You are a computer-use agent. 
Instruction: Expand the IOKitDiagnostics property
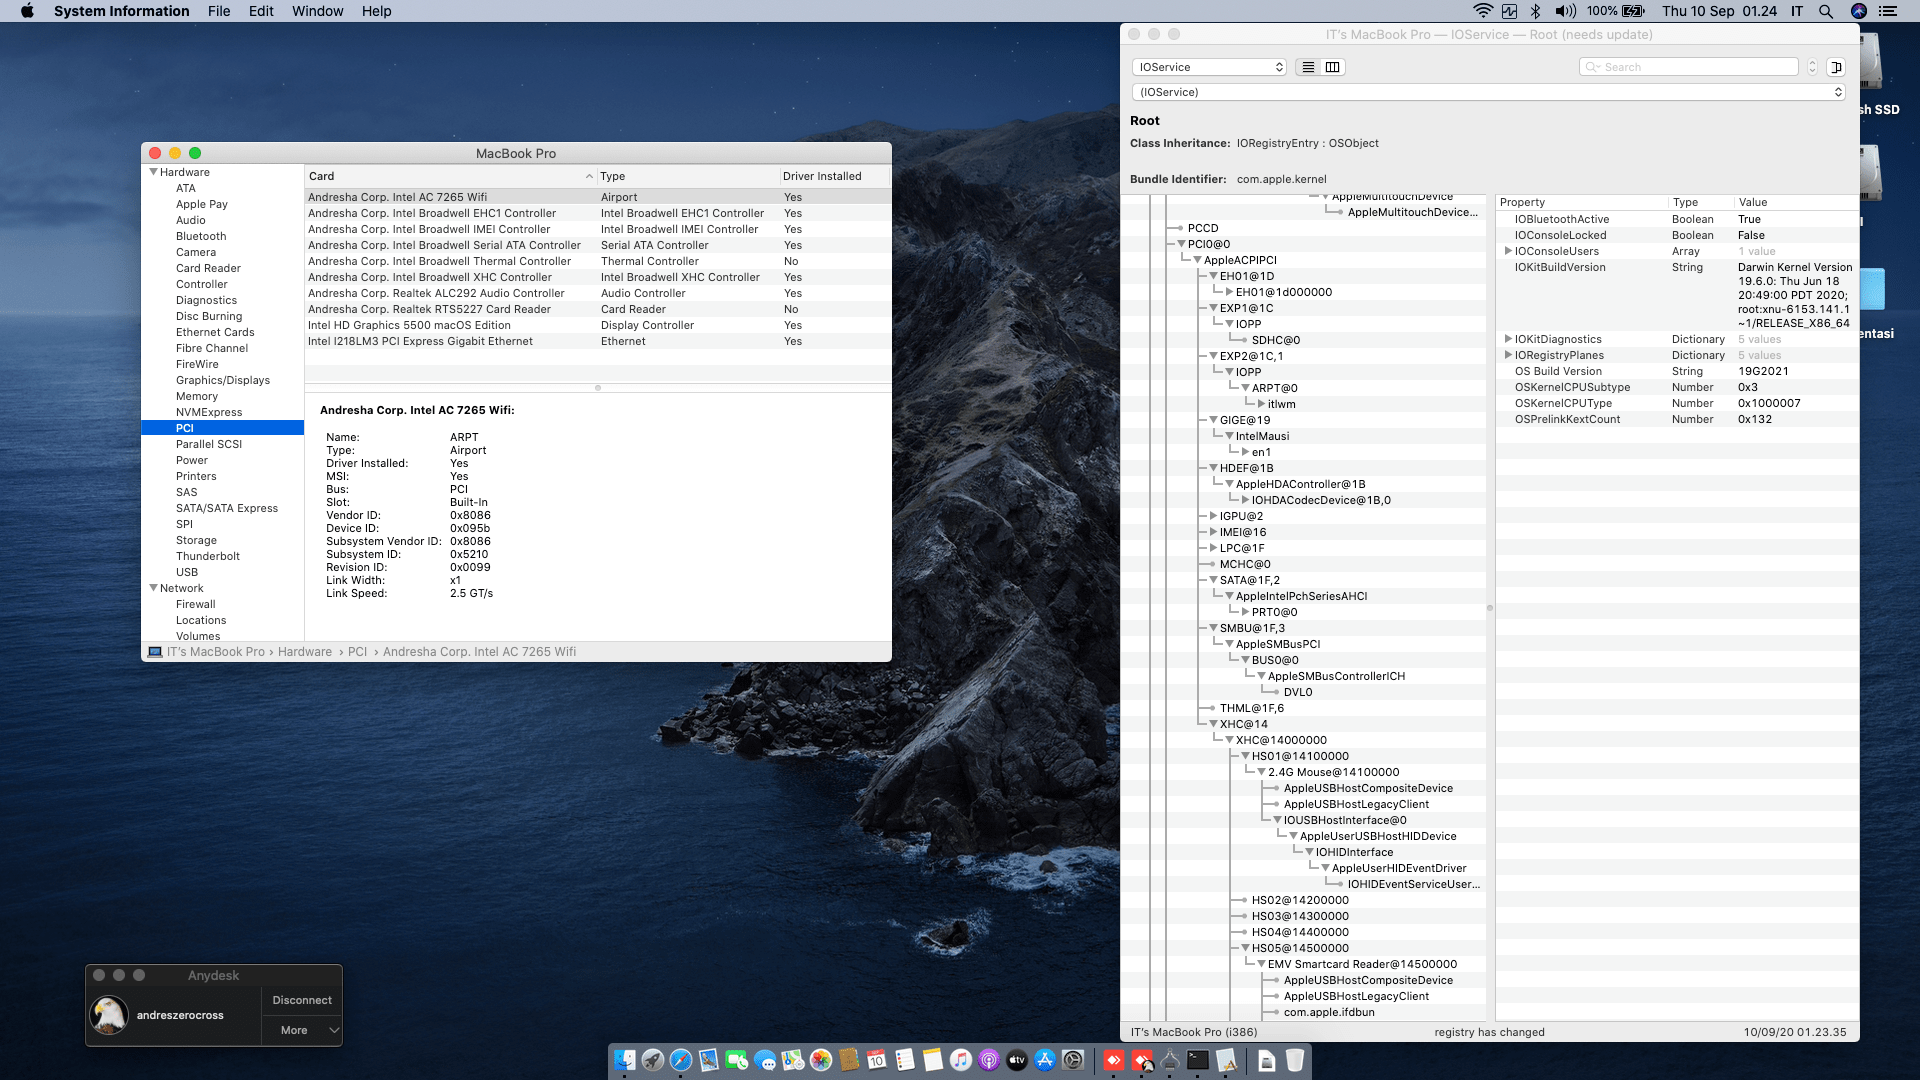pos(1508,339)
